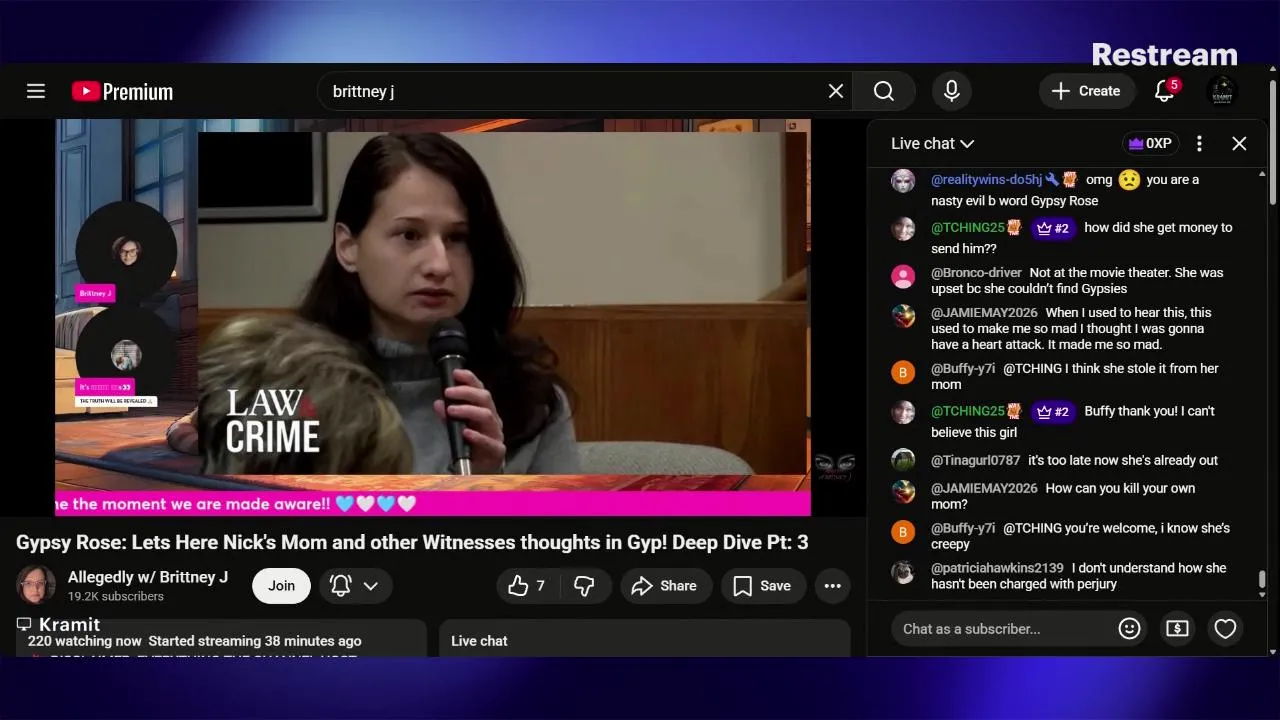Viewport: 1280px width, 720px height.
Task: Open channel name Allegedly w/ Brittney J
Action: (x=148, y=577)
